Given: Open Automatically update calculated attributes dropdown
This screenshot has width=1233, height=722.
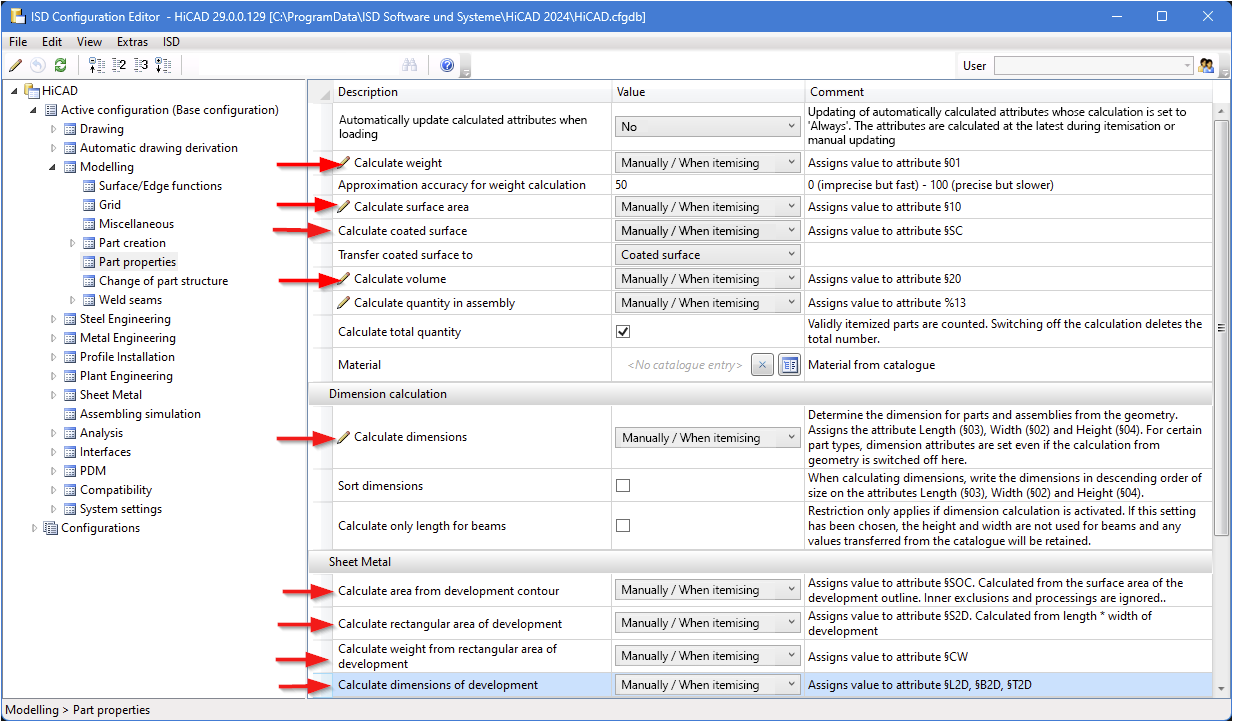Looking at the screenshot, I should [708, 127].
